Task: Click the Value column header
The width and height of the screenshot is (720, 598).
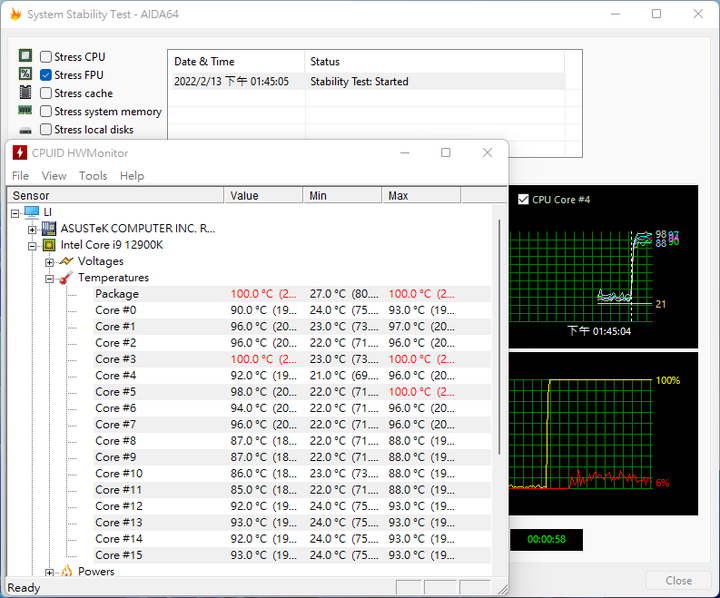Action: [x=264, y=195]
